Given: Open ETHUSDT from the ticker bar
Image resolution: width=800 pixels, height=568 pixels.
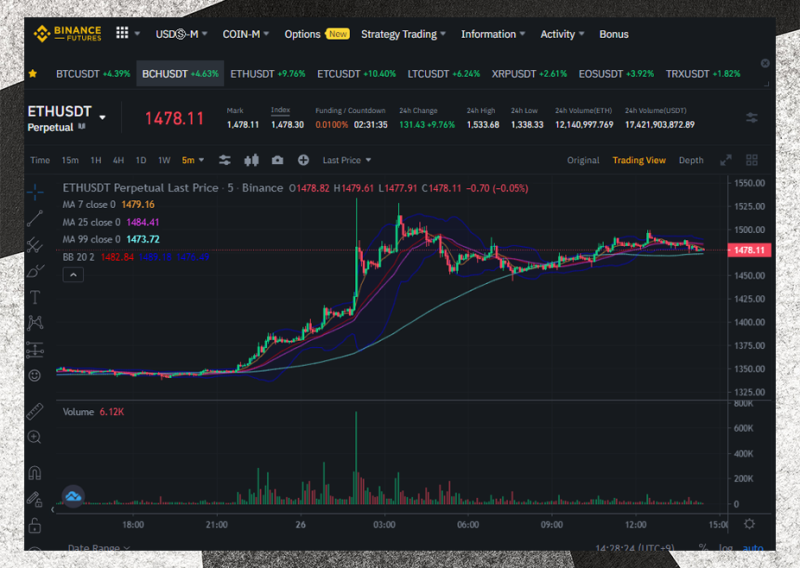Looking at the screenshot, I should [268, 74].
